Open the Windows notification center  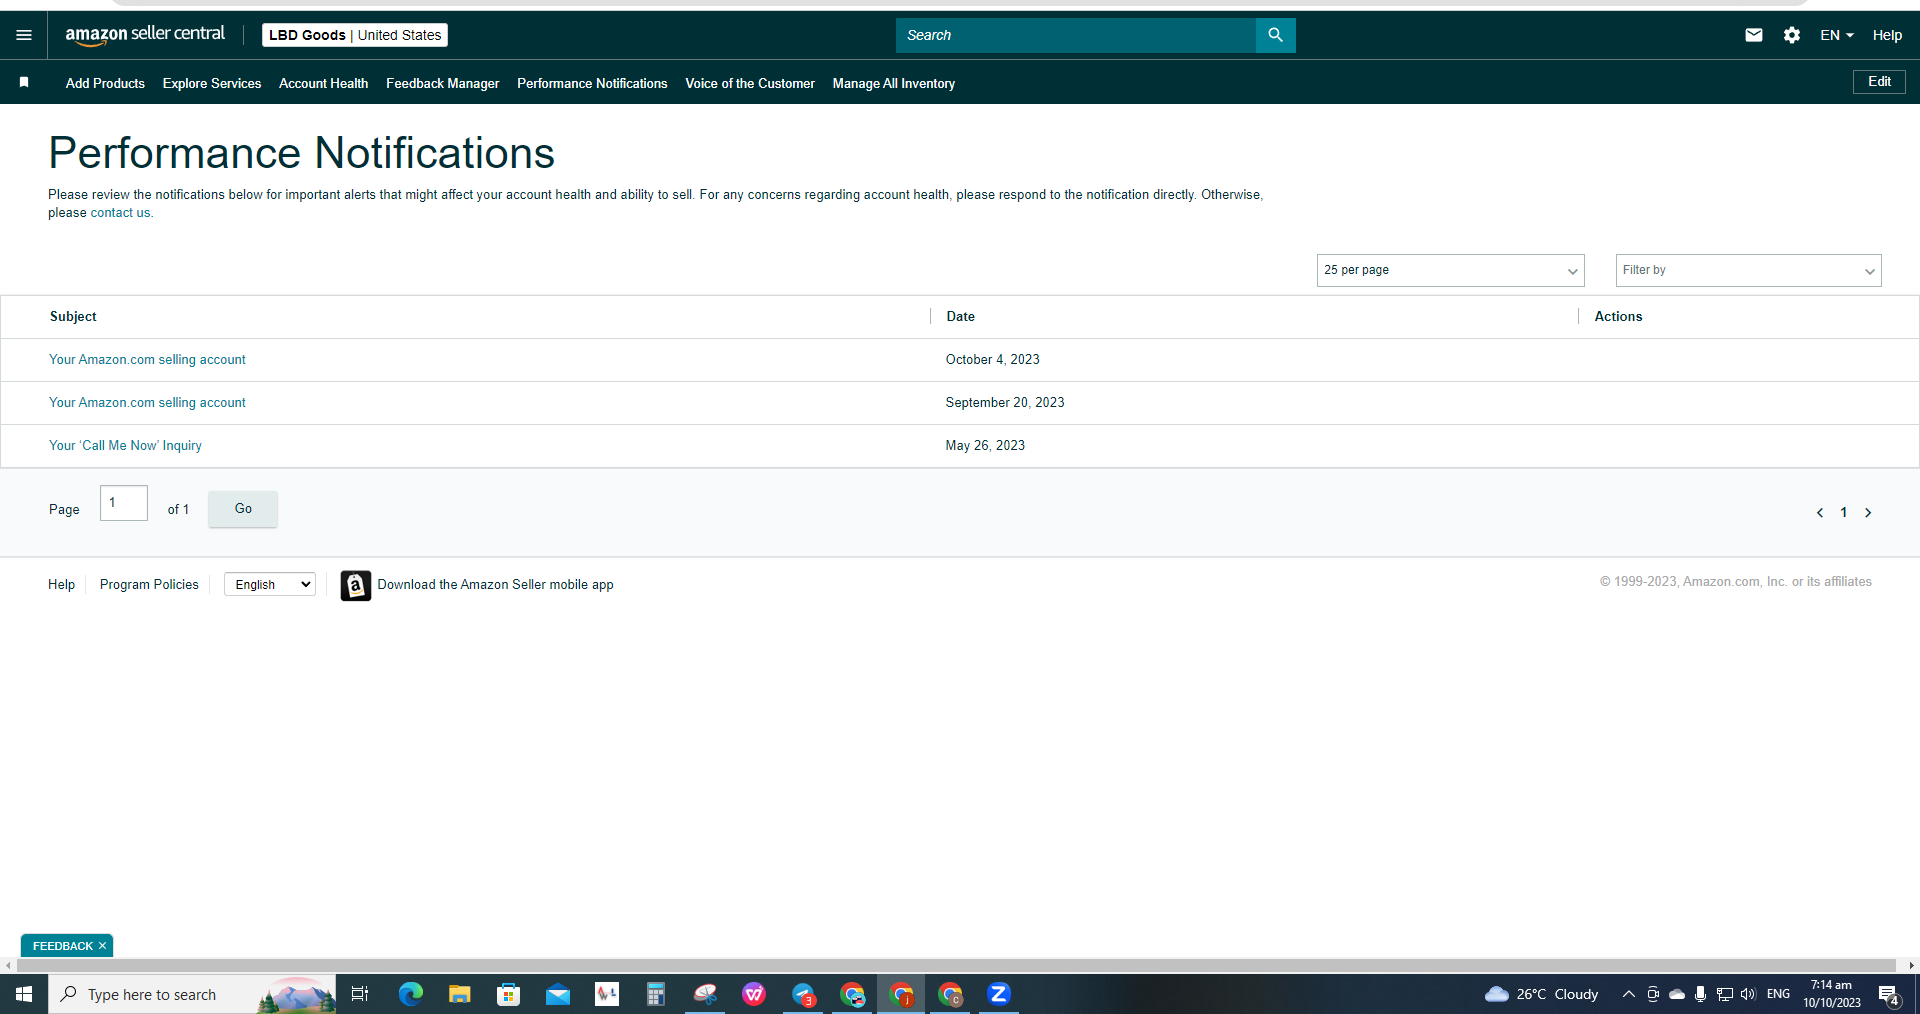click(1888, 994)
